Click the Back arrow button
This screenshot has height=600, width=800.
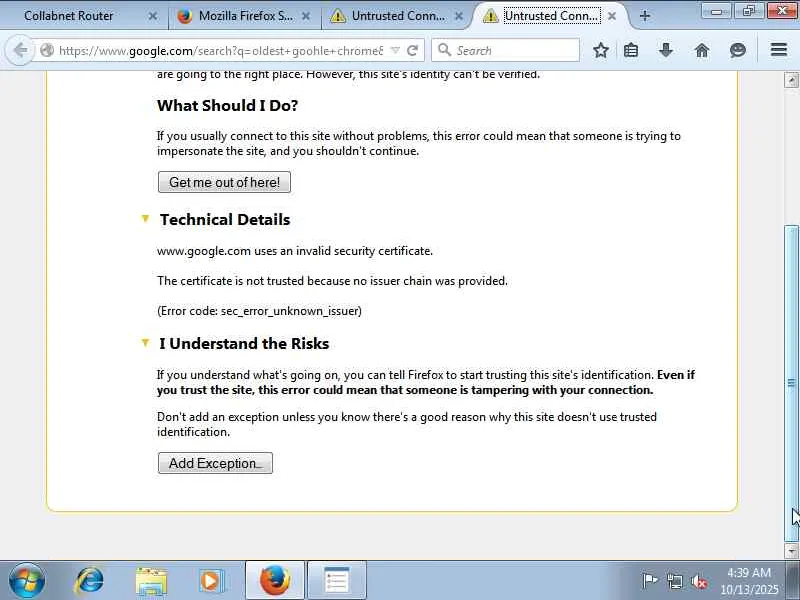pyautogui.click(x=19, y=50)
